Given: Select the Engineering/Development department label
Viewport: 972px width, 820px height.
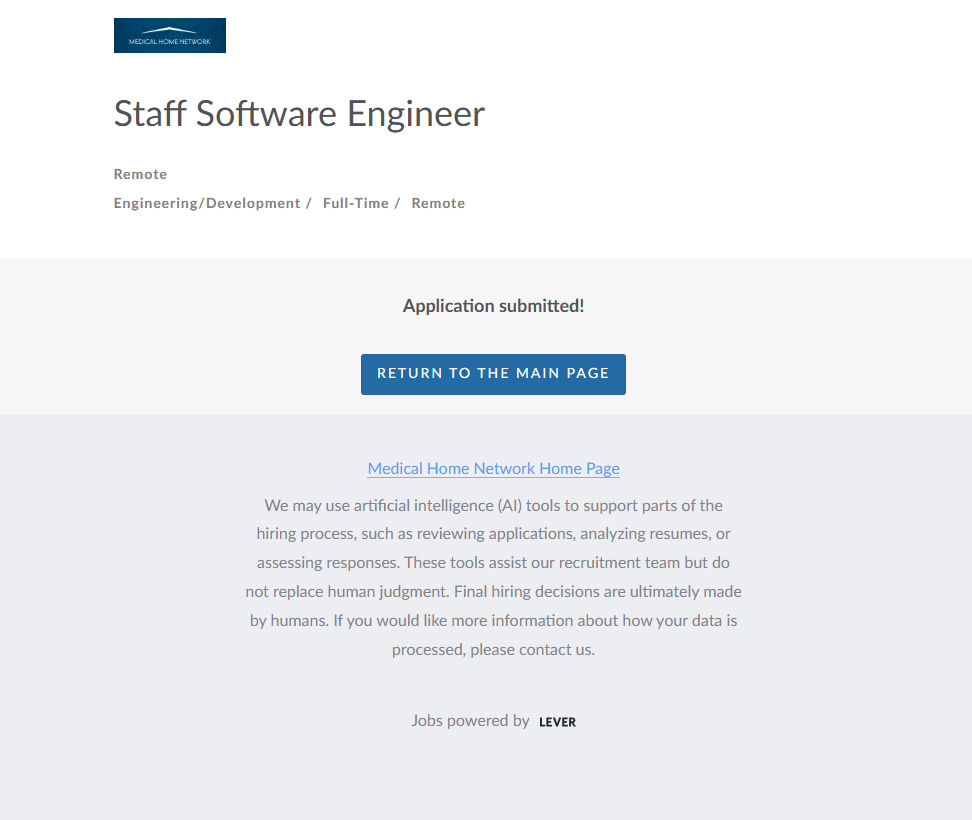Looking at the screenshot, I should pyautogui.click(x=207, y=203).
